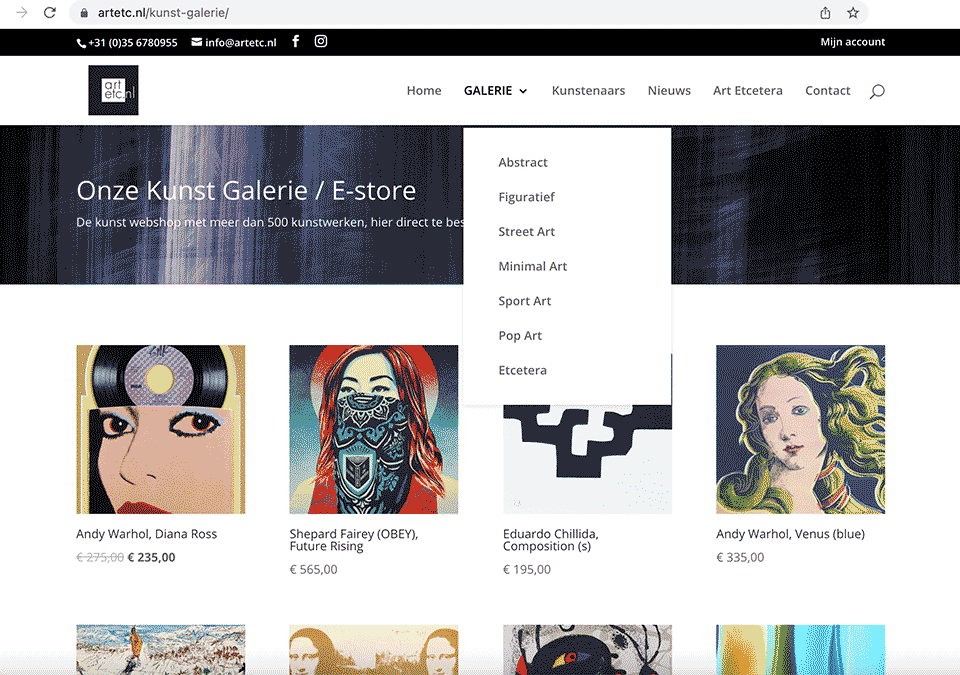Viewport: 960px width, 675px height.
Task: Click the share icon in address bar
Action: pyautogui.click(x=825, y=13)
